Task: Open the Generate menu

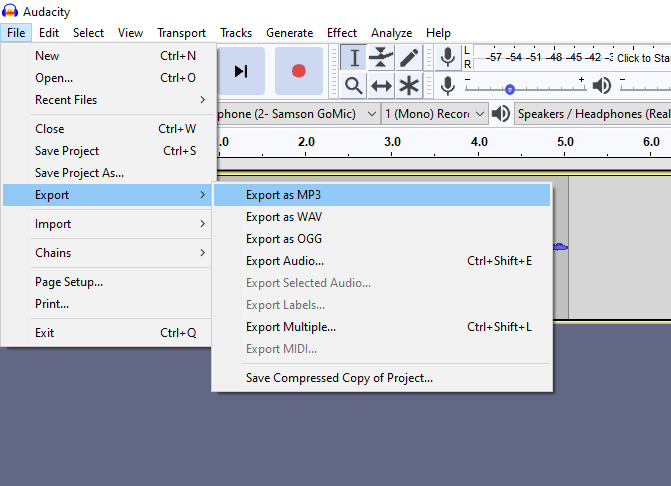Action: click(289, 33)
